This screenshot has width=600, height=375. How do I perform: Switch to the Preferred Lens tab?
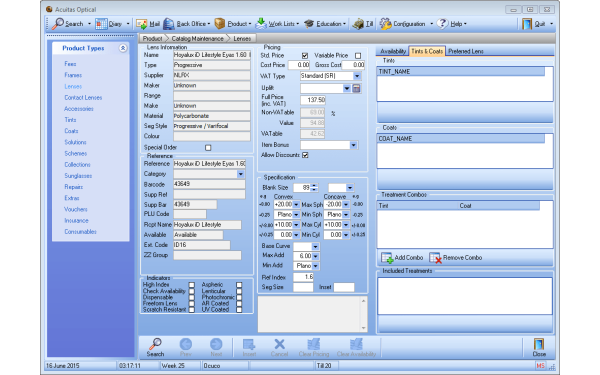click(466, 51)
